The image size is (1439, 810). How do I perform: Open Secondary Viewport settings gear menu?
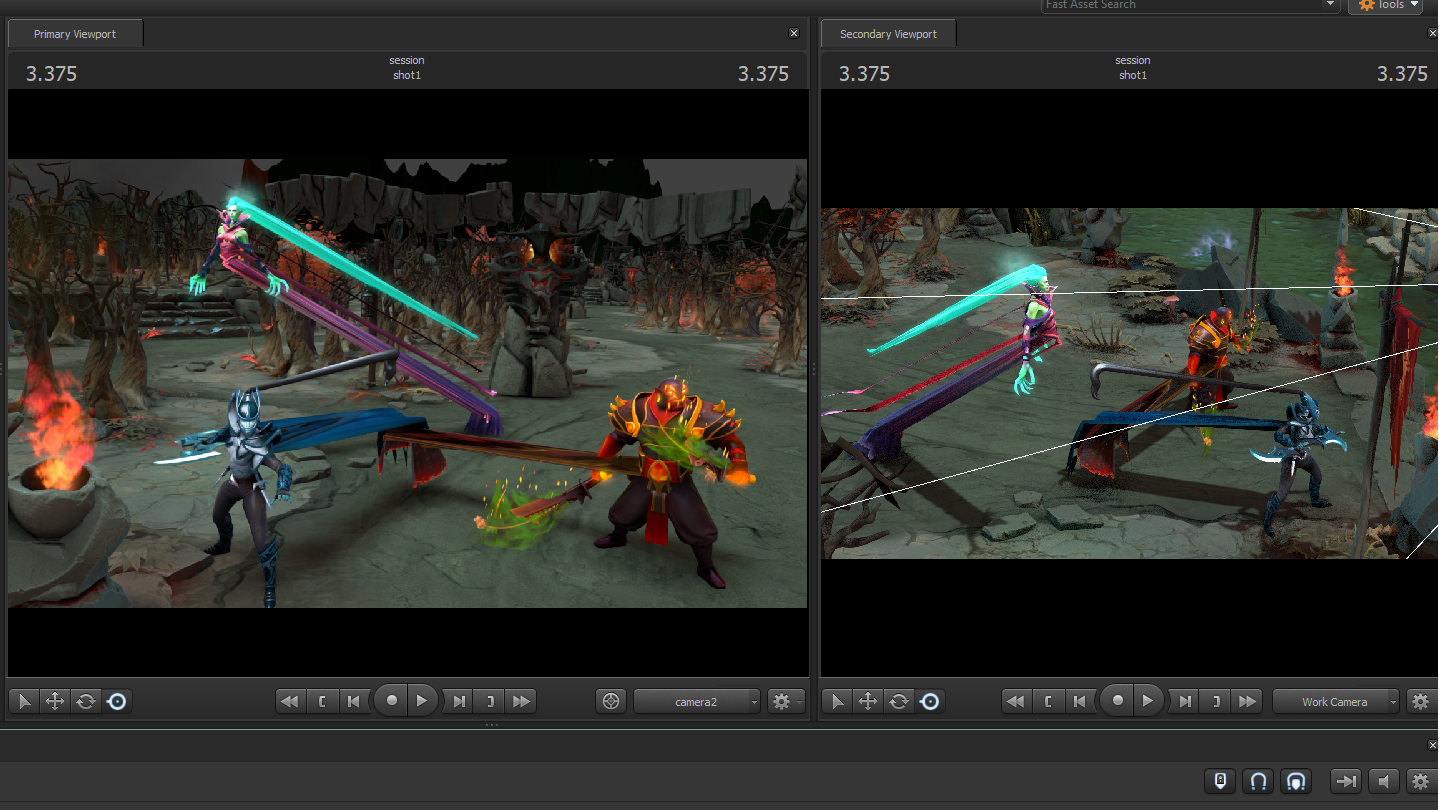coord(1421,701)
